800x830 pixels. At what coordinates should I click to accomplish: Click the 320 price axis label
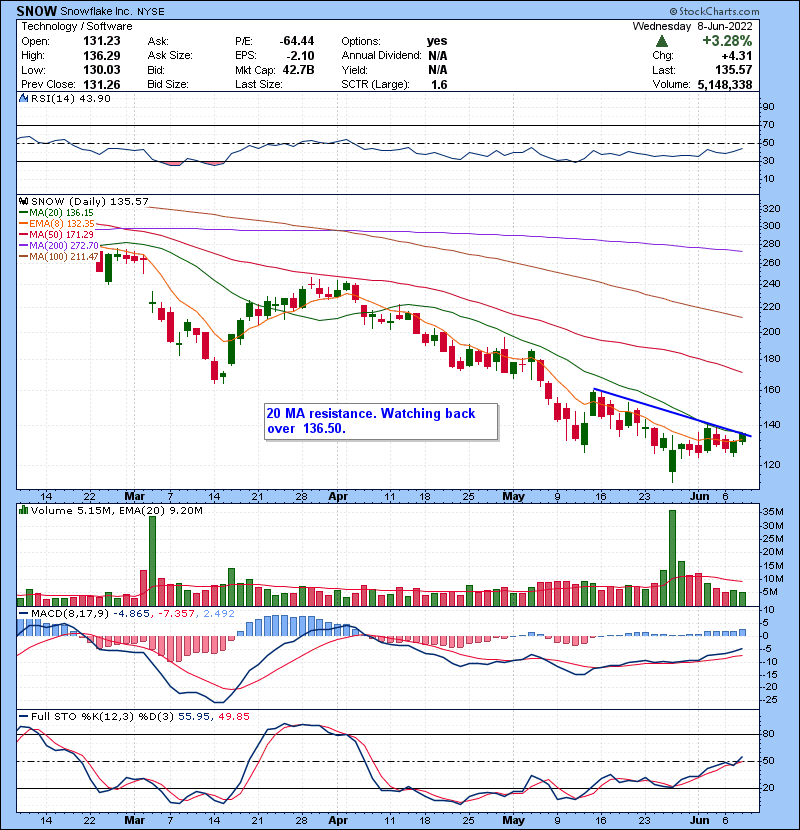(771, 209)
